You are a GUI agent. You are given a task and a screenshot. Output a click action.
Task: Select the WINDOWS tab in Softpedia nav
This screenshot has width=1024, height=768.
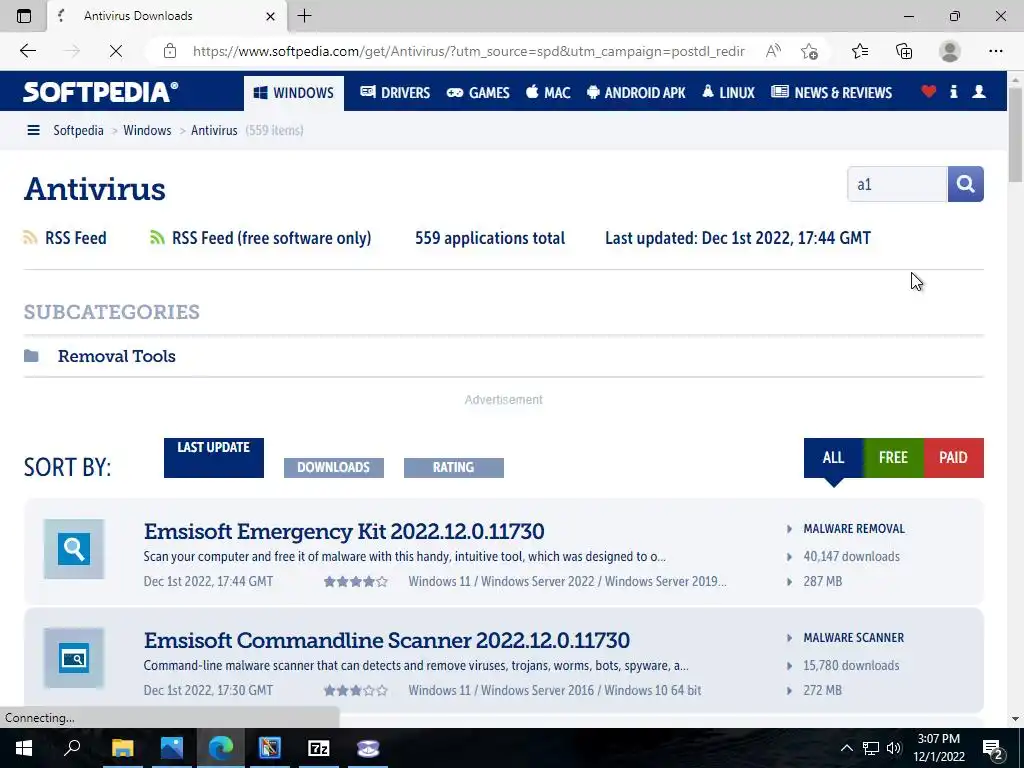point(294,93)
